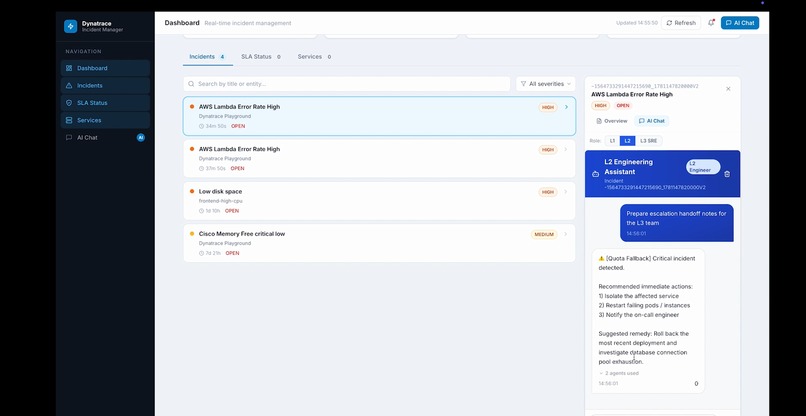Select the L2 role
The width and height of the screenshot is (806, 416).
[x=628, y=141]
